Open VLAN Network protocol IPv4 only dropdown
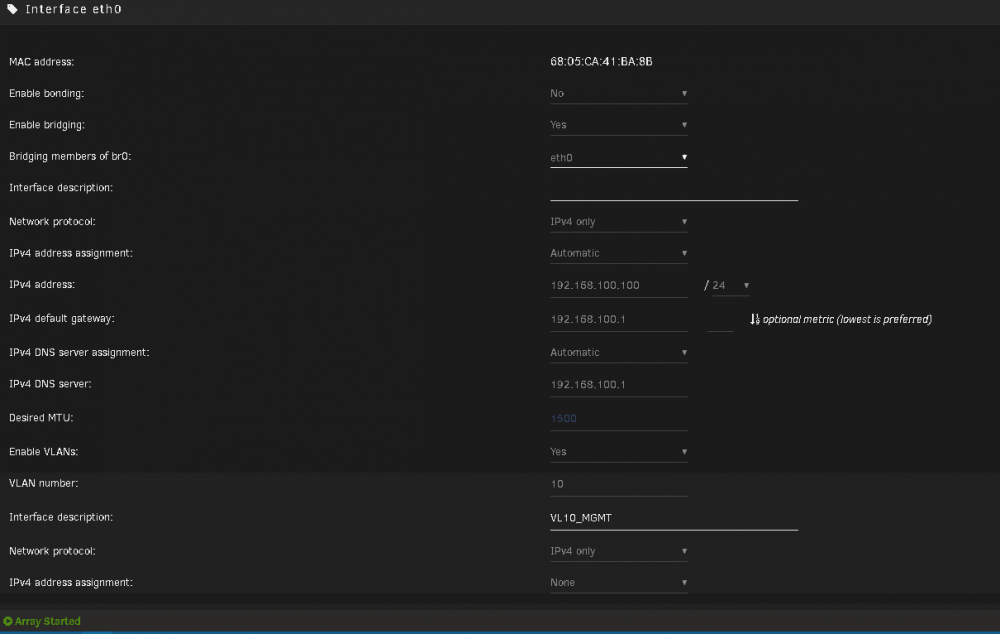Image resolution: width=1000 pixels, height=634 pixels. (618, 550)
